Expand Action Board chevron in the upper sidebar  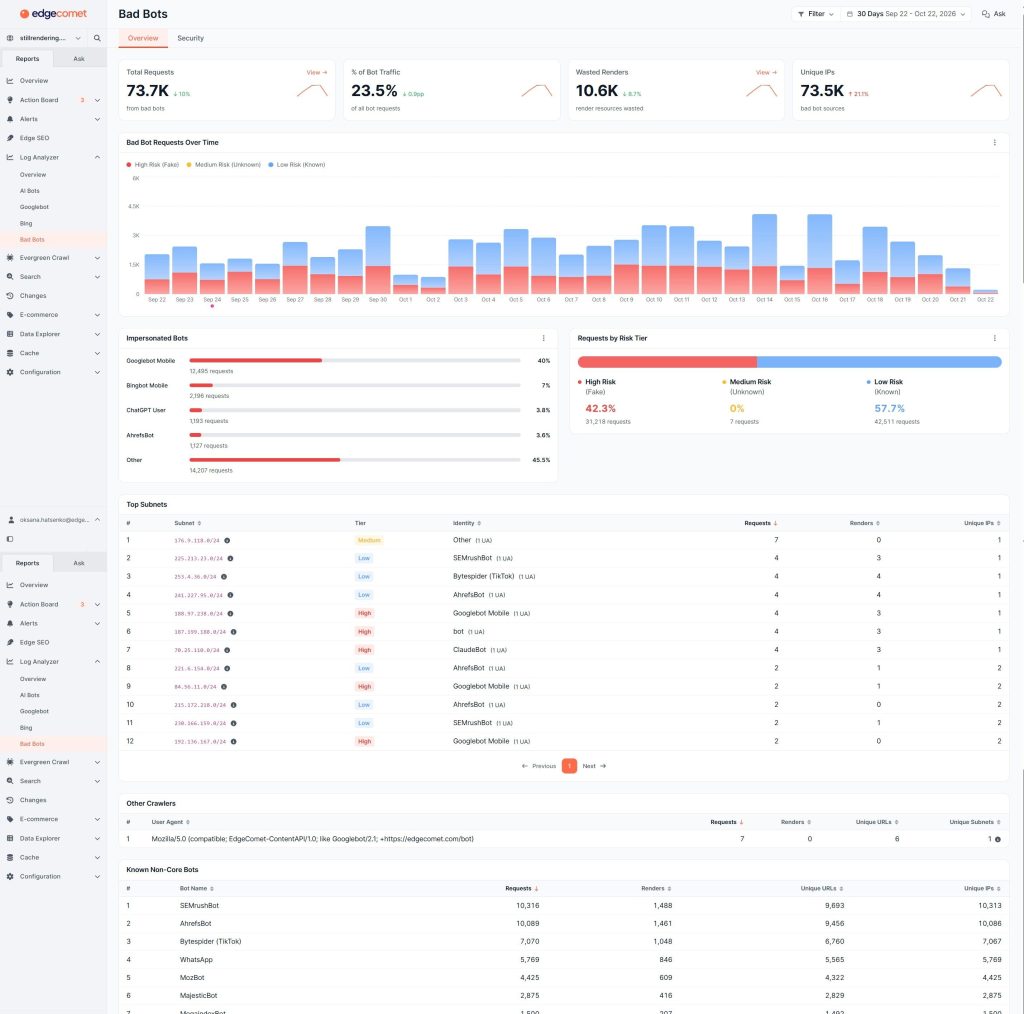pos(97,101)
